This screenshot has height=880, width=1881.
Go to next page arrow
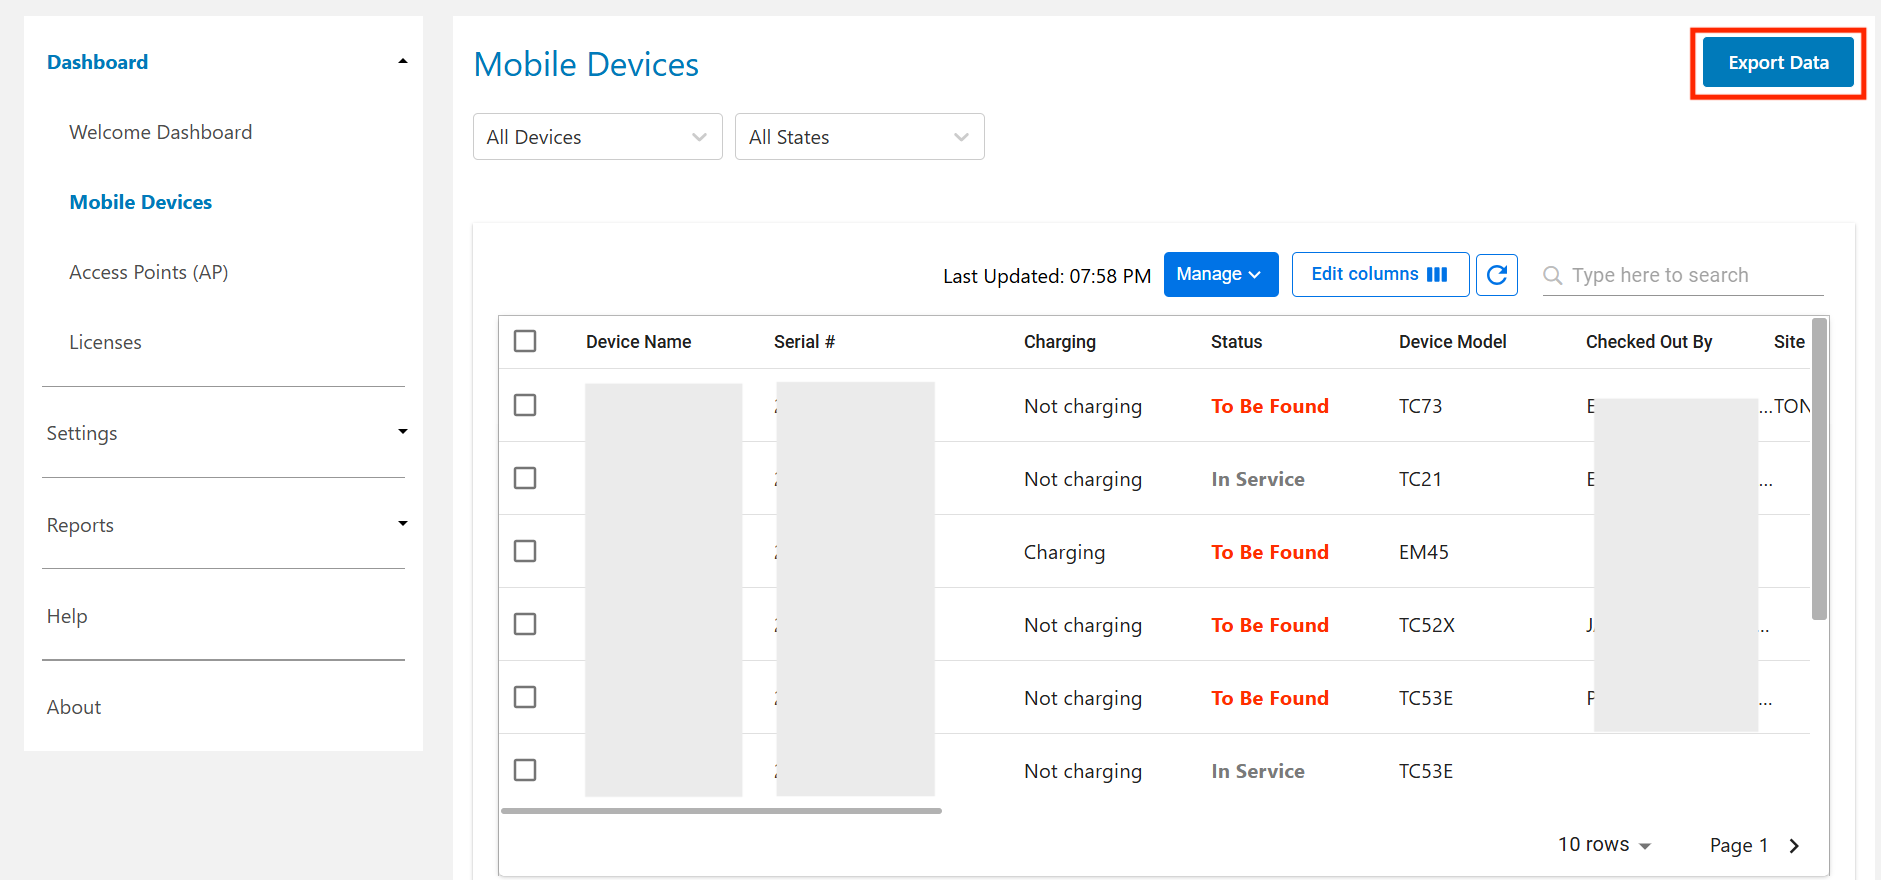click(1794, 846)
